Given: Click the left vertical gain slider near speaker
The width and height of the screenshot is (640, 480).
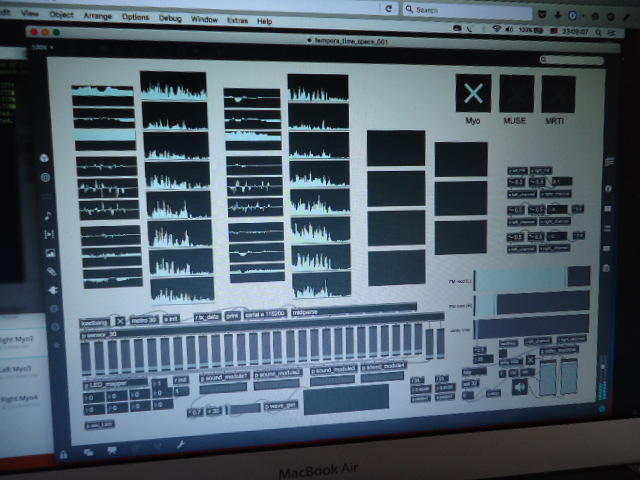Looking at the screenshot, I should pos(548,378).
